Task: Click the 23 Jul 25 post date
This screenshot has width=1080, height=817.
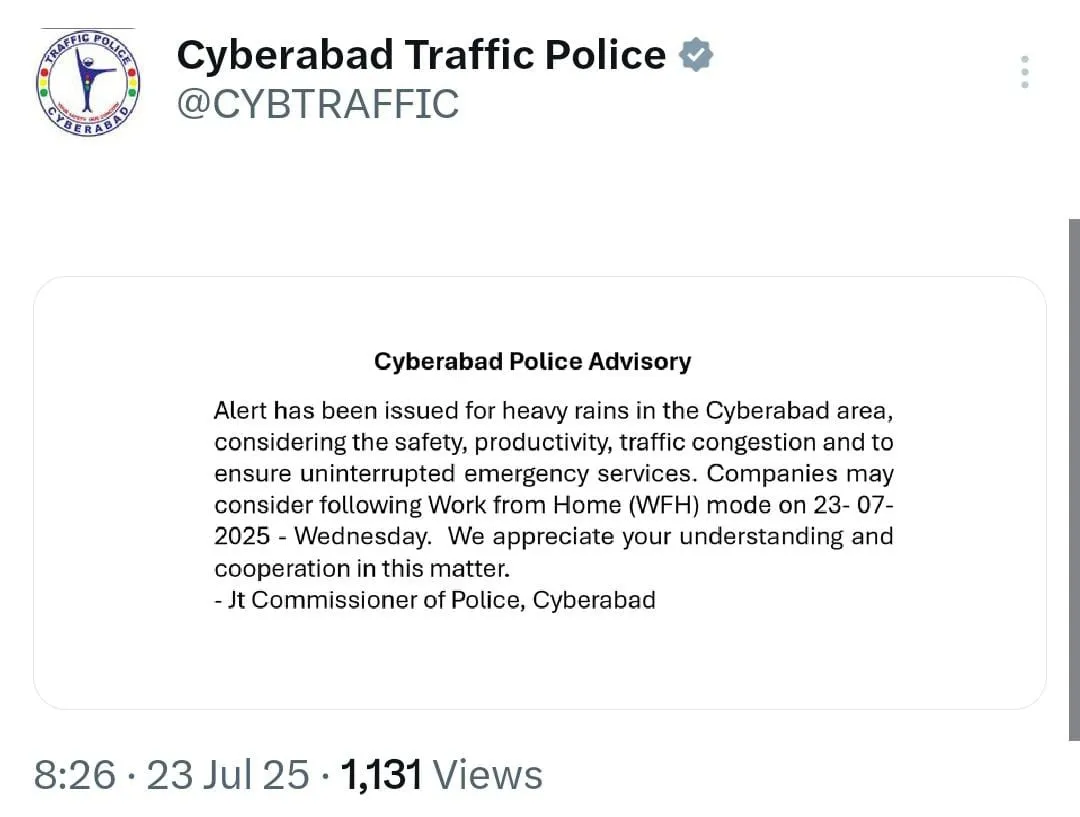Action: pyautogui.click(x=228, y=775)
